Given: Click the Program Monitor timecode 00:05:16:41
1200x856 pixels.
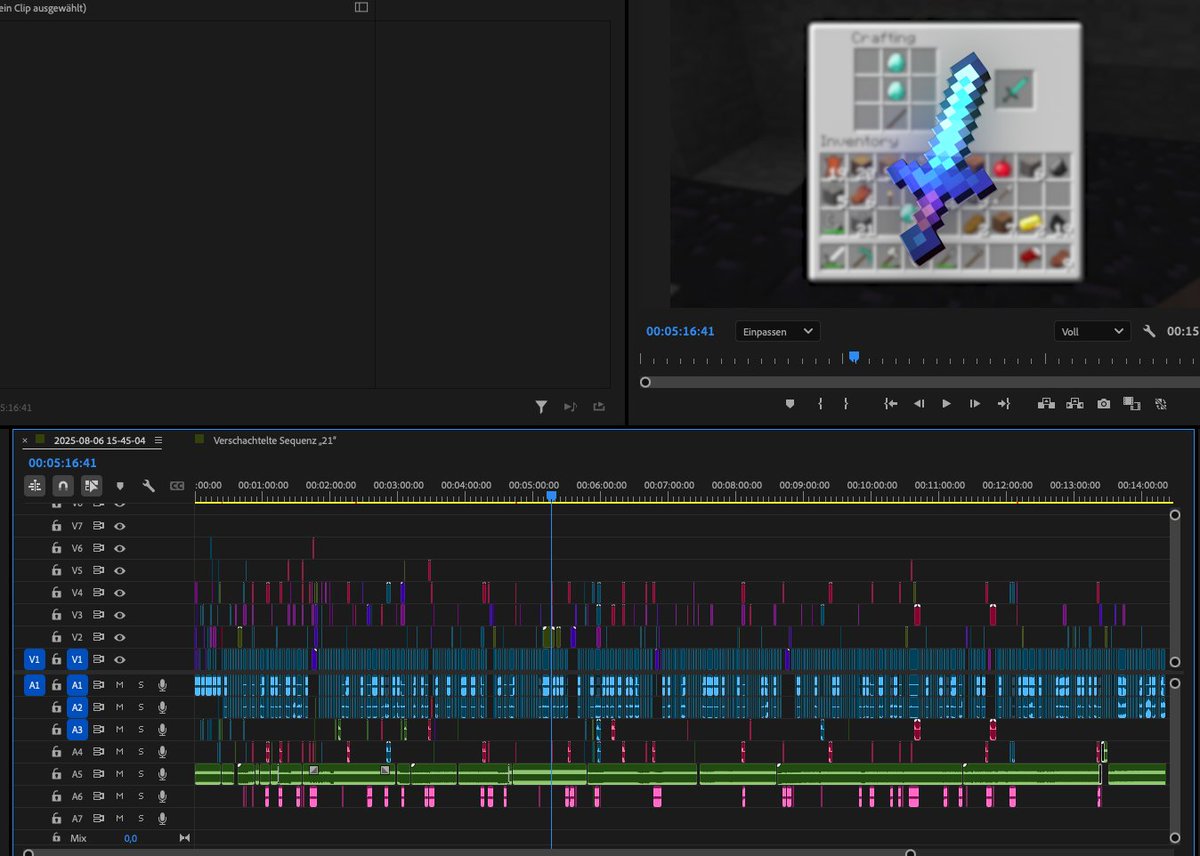Looking at the screenshot, I should pyautogui.click(x=680, y=331).
